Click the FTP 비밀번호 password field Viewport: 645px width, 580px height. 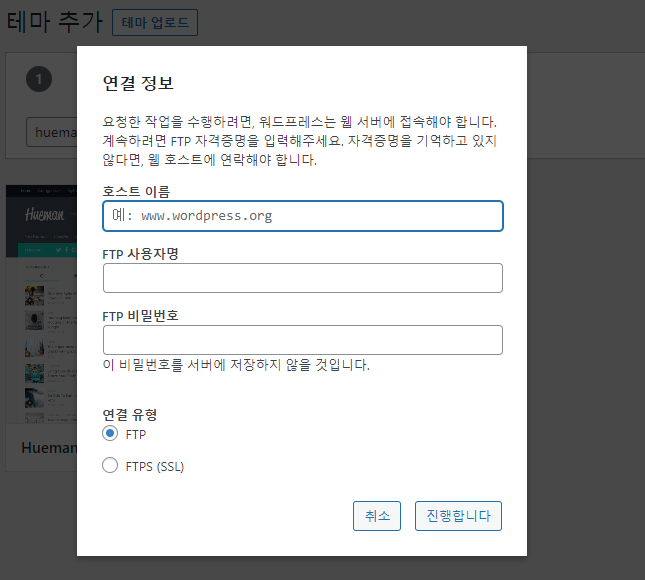click(303, 340)
